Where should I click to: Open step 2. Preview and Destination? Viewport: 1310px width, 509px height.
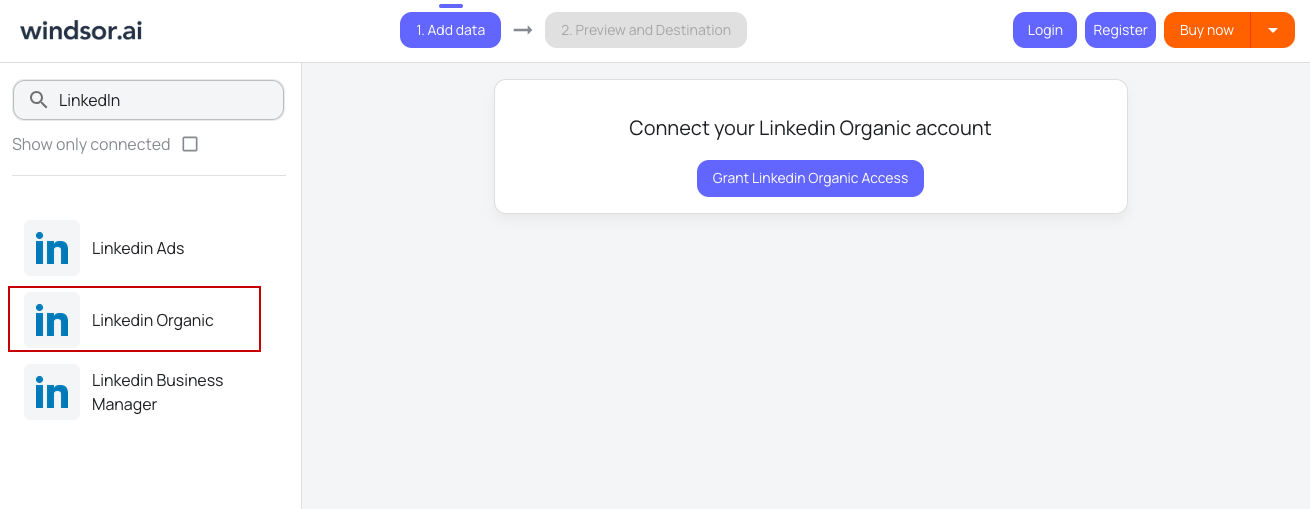[x=645, y=30]
